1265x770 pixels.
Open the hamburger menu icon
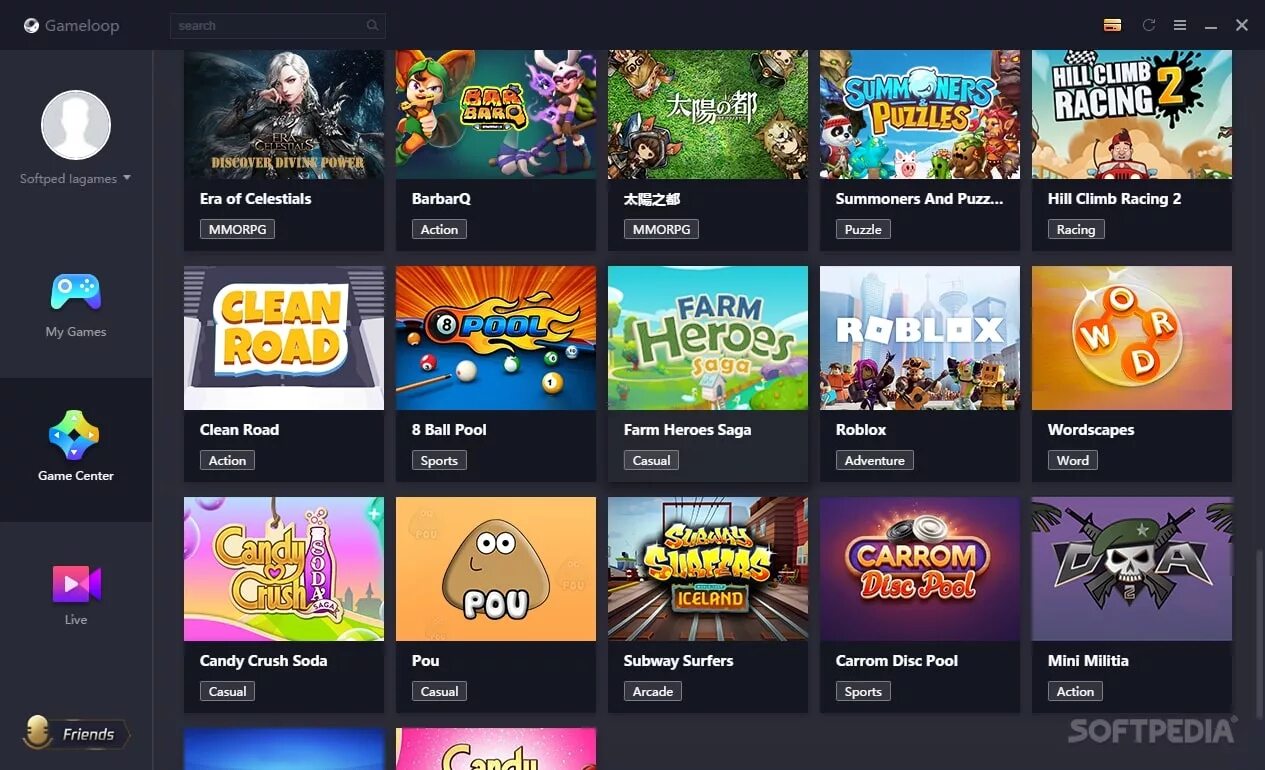pyautogui.click(x=1180, y=25)
